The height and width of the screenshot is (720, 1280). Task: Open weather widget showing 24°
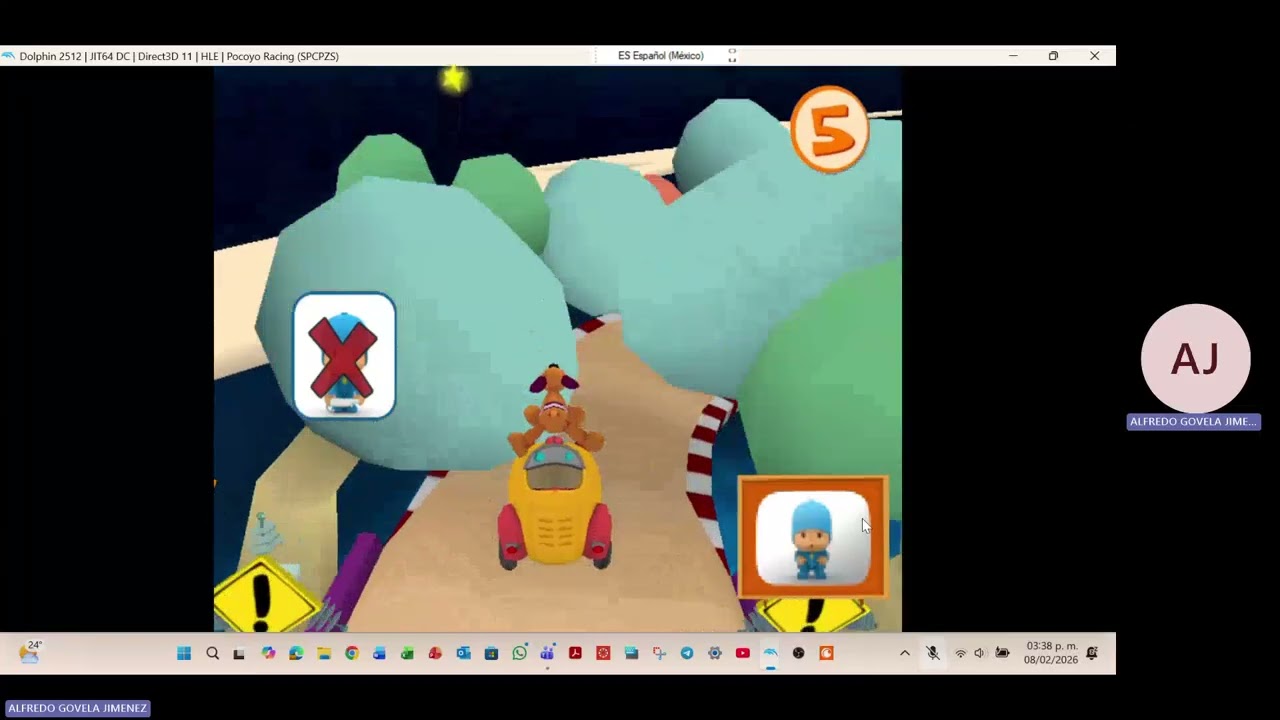(29, 653)
